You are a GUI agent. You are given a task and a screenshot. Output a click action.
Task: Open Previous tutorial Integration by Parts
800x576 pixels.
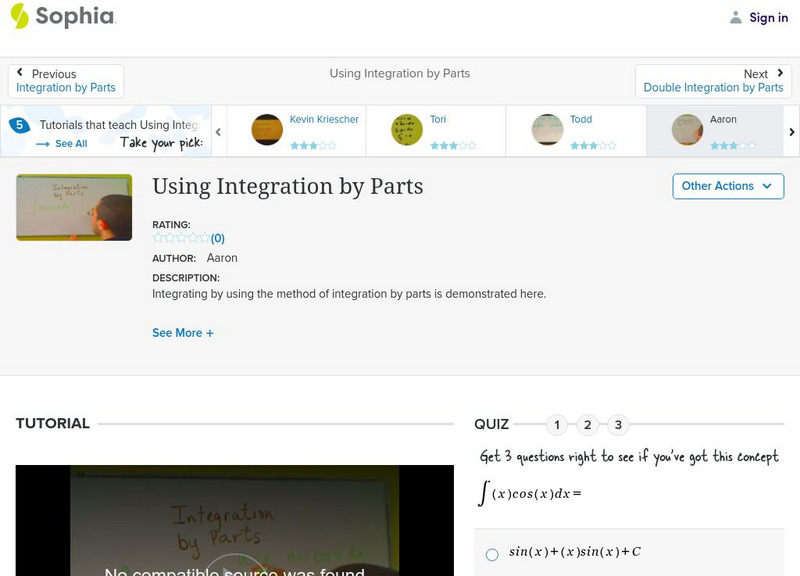pyautogui.click(x=66, y=80)
